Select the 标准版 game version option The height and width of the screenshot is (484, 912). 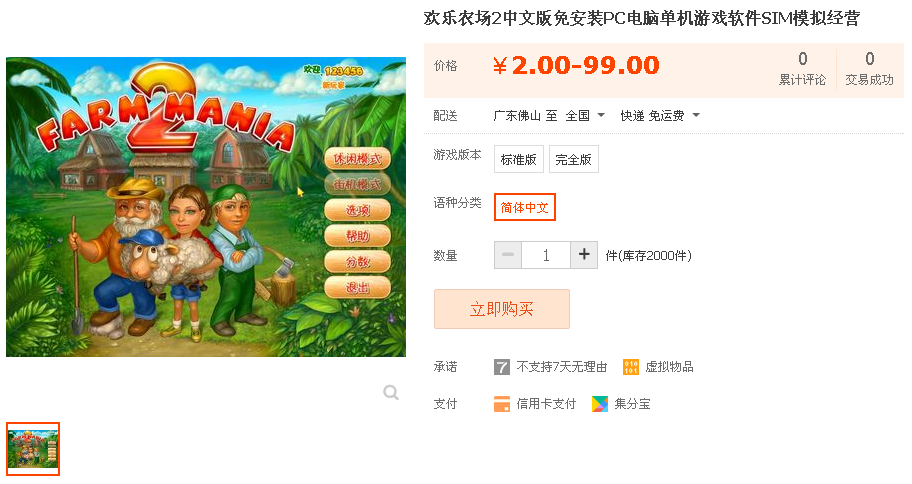tap(519, 159)
